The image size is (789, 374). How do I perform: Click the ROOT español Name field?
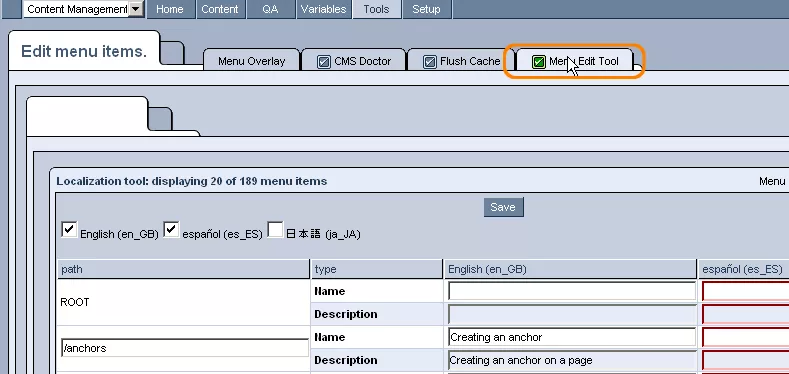pyautogui.click(x=745, y=291)
